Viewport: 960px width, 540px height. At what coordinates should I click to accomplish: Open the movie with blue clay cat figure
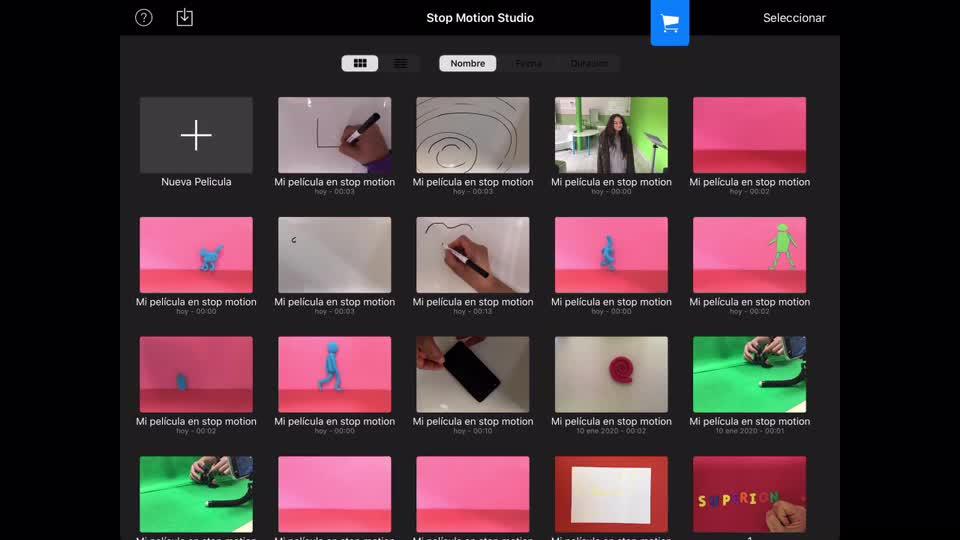196,255
